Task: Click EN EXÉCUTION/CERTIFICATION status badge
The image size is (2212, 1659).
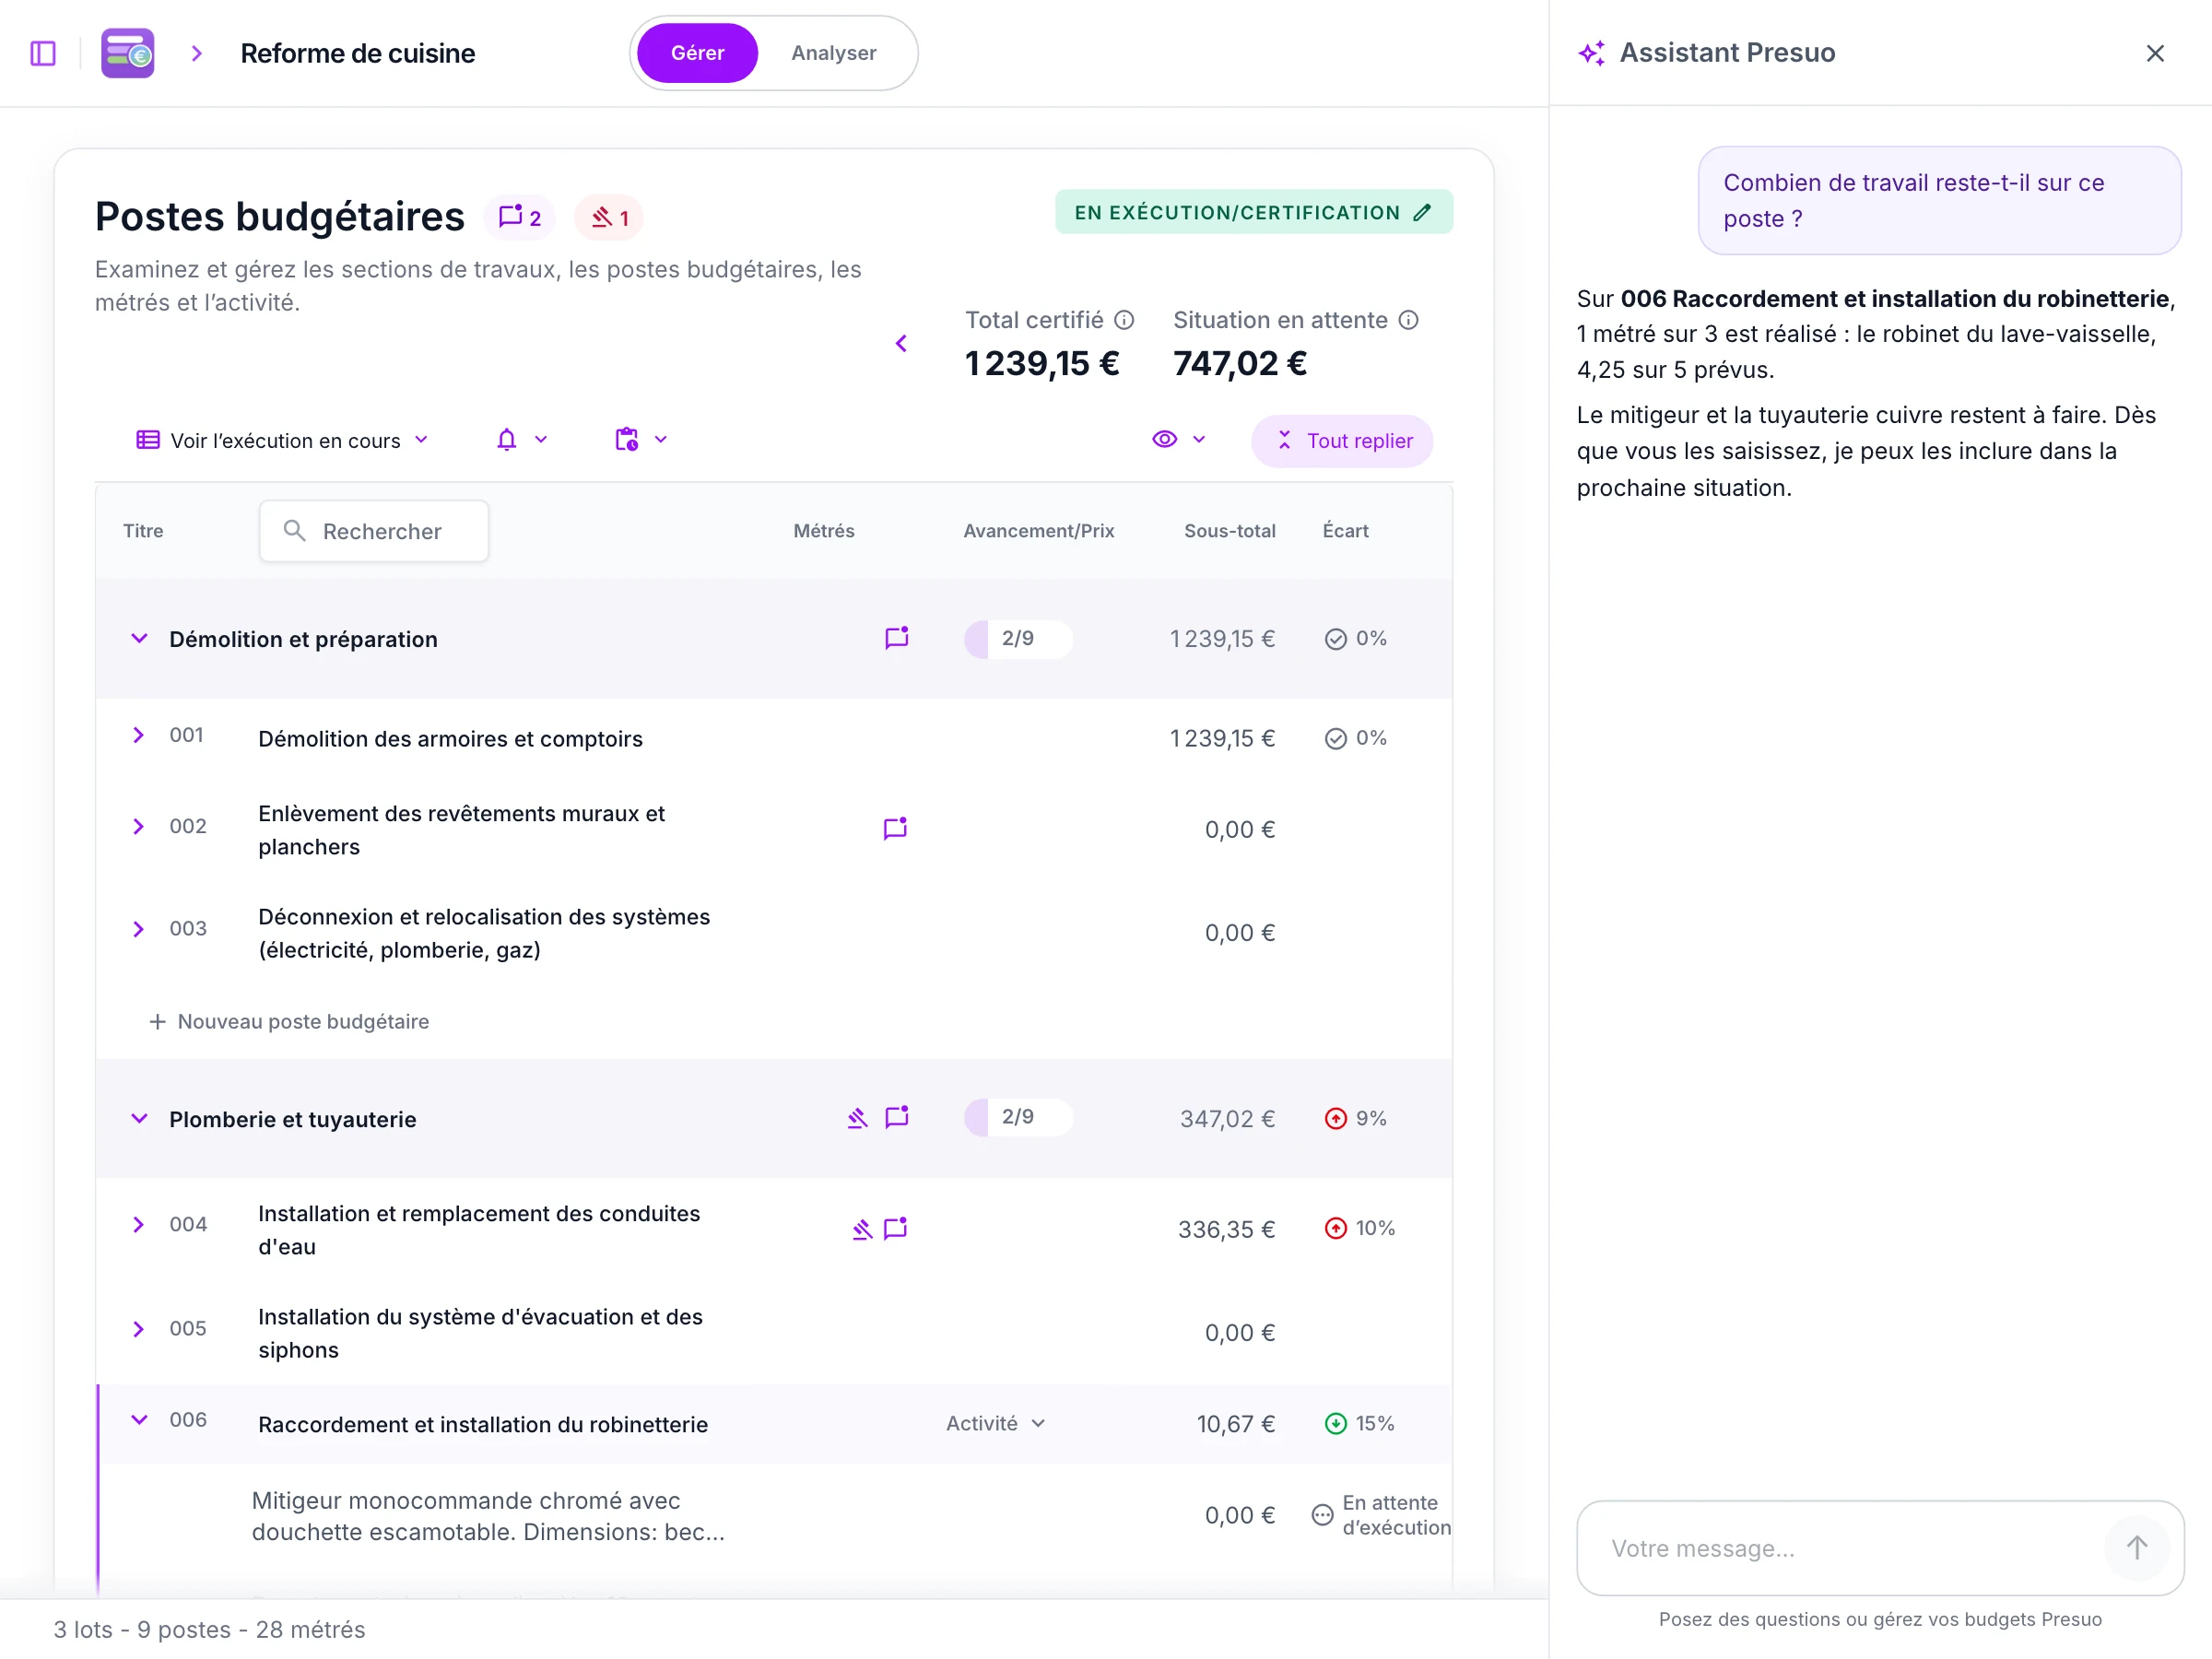Action: coord(1253,212)
